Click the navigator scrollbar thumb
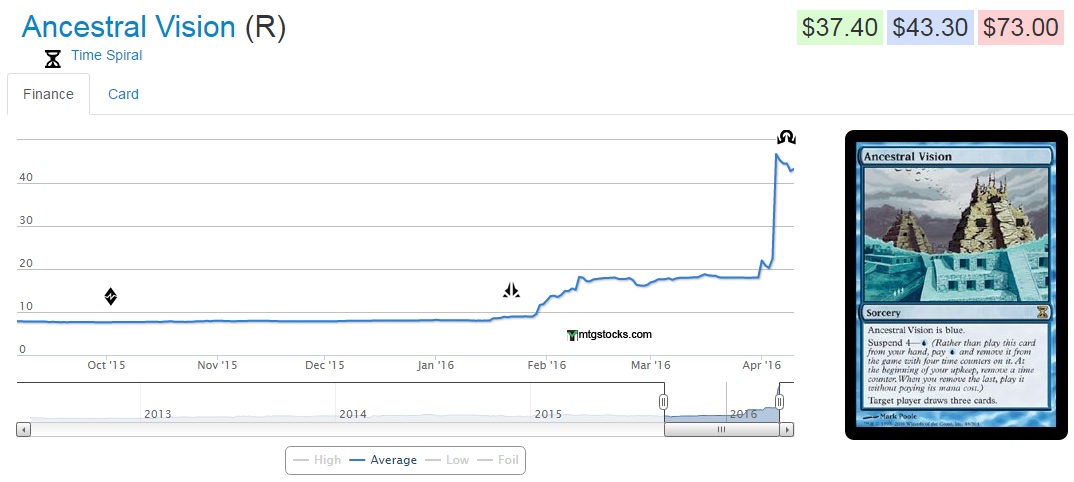The image size is (1074, 482). (720, 430)
